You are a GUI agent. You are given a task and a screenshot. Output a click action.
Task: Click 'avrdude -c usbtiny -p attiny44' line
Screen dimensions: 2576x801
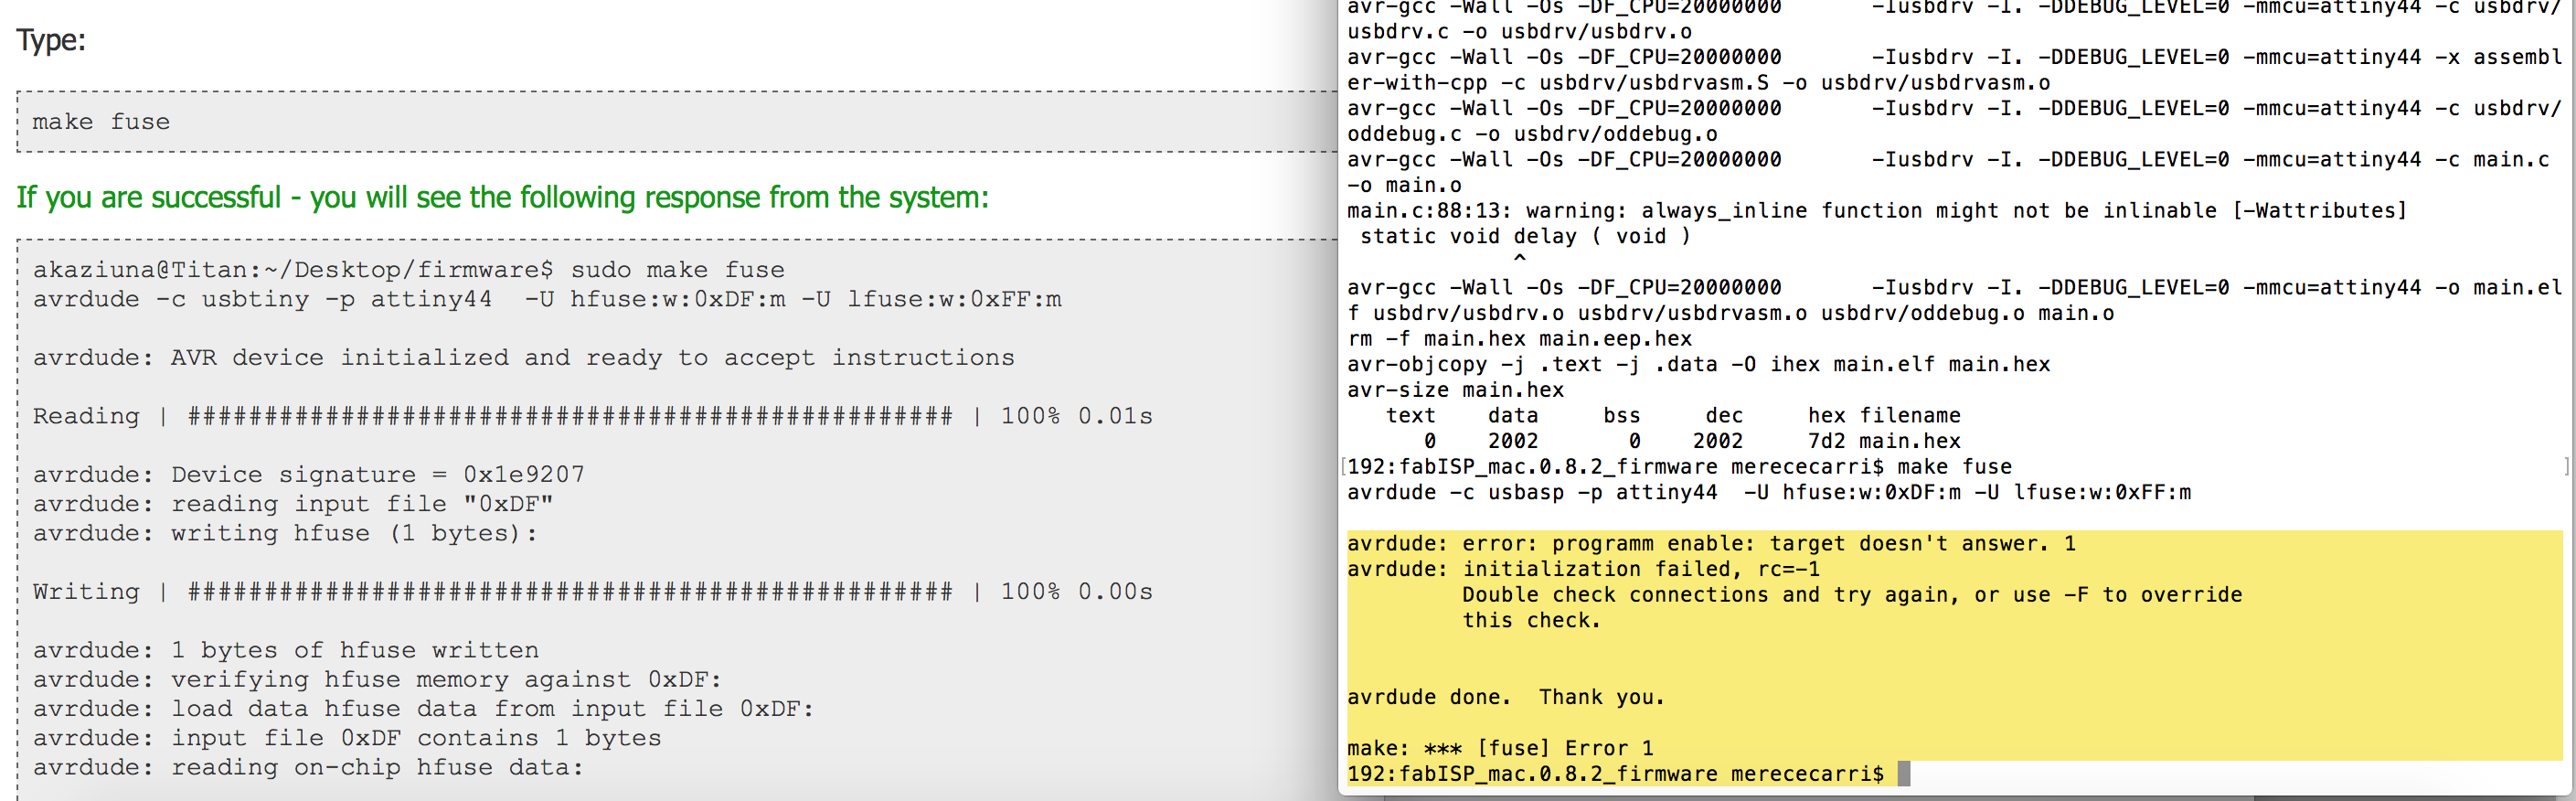(547, 299)
